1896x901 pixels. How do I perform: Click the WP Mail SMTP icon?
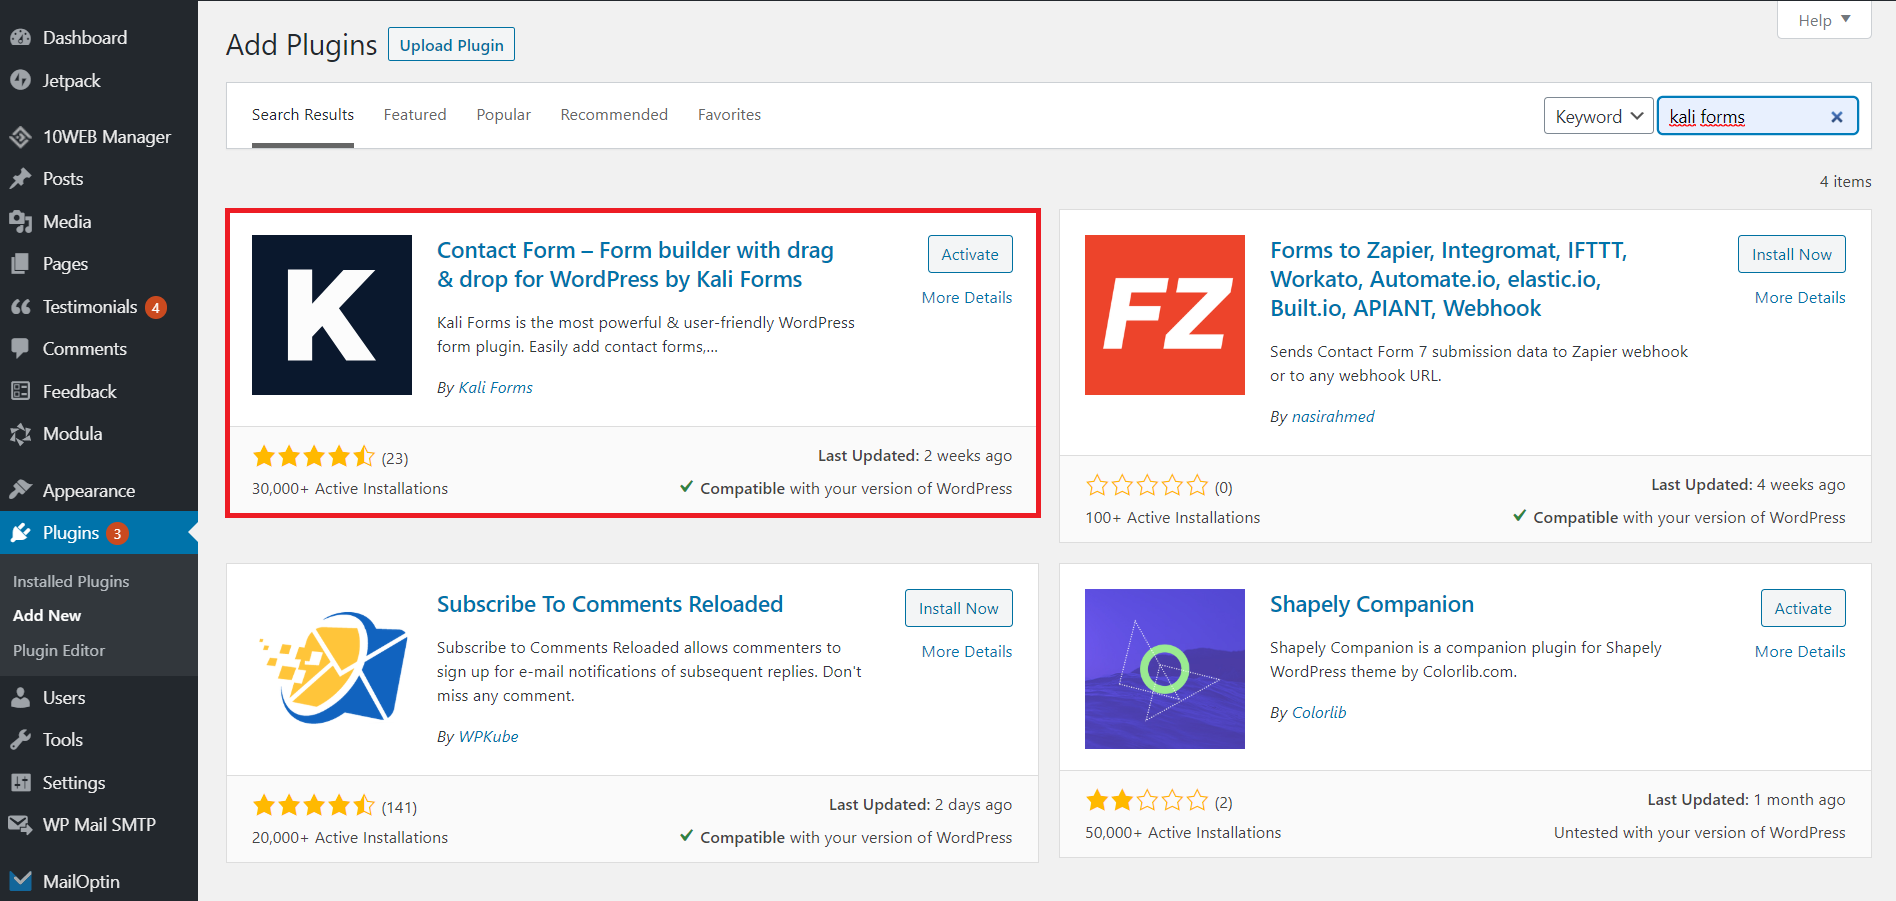pyautogui.click(x=22, y=824)
